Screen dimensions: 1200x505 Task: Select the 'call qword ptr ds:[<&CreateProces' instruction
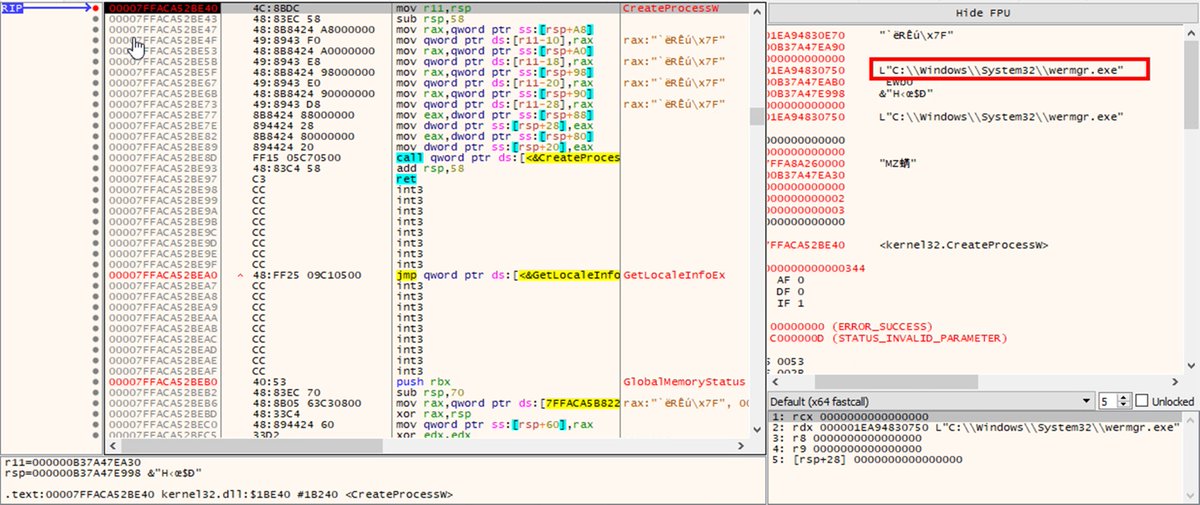pyautogui.click(x=508, y=158)
